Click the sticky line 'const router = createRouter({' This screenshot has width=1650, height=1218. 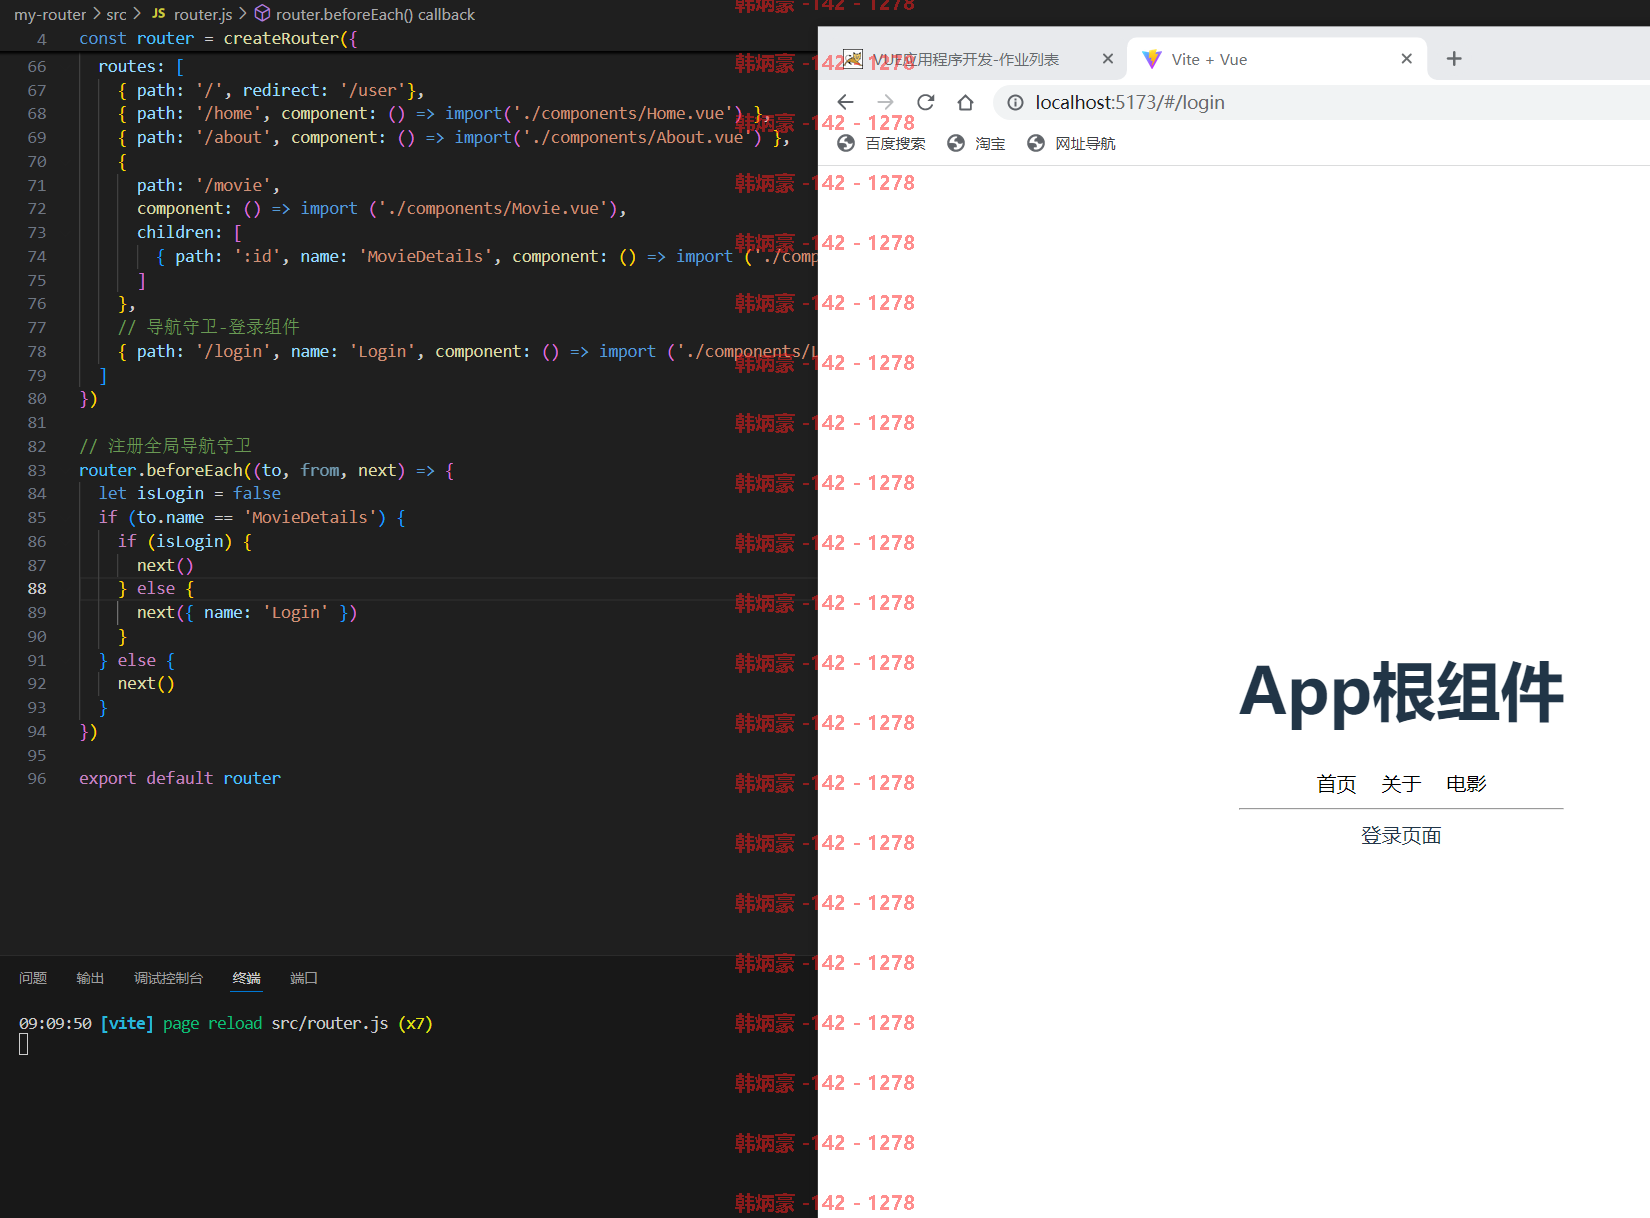pos(218,39)
